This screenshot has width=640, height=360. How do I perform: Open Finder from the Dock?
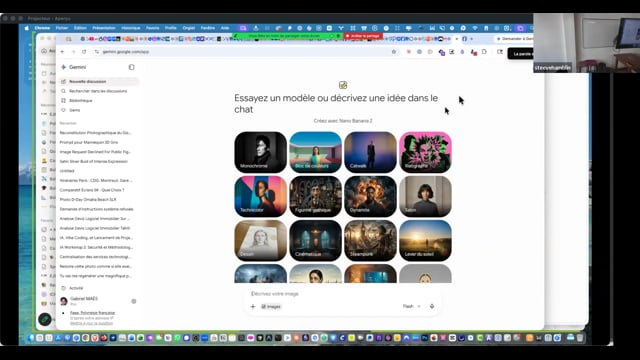tap(31, 338)
